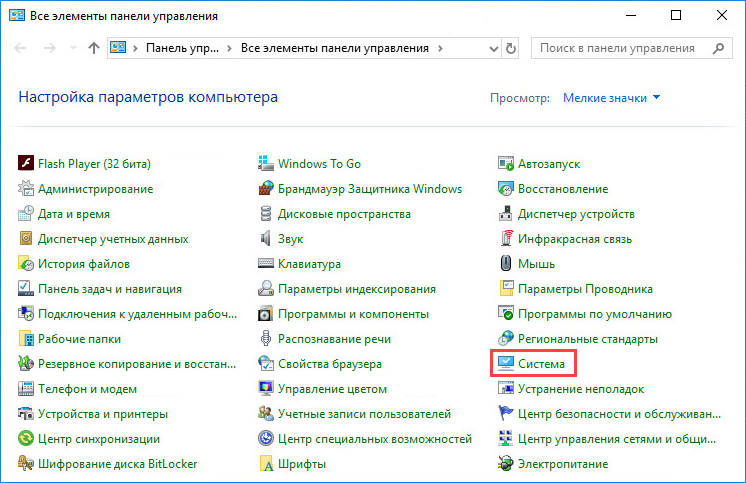The height and width of the screenshot is (483, 746).
Task: Expand the address bar history dropdown
Action: tap(494, 48)
